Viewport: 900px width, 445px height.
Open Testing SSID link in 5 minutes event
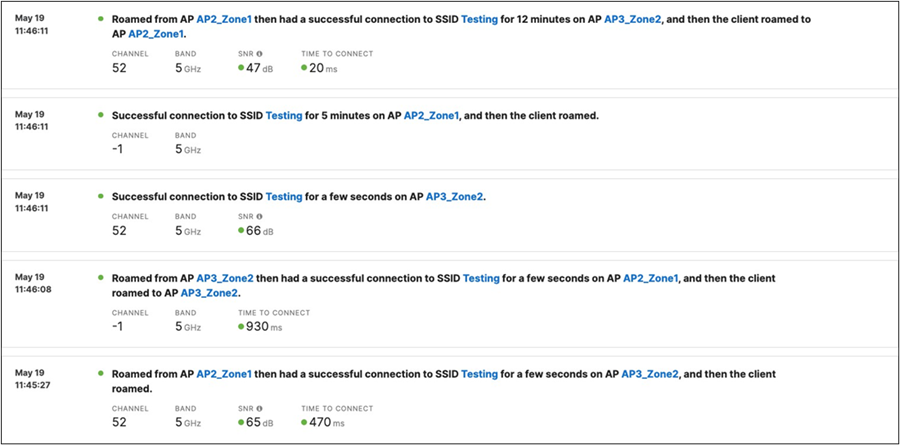pyautogui.click(x=284, y=115)
